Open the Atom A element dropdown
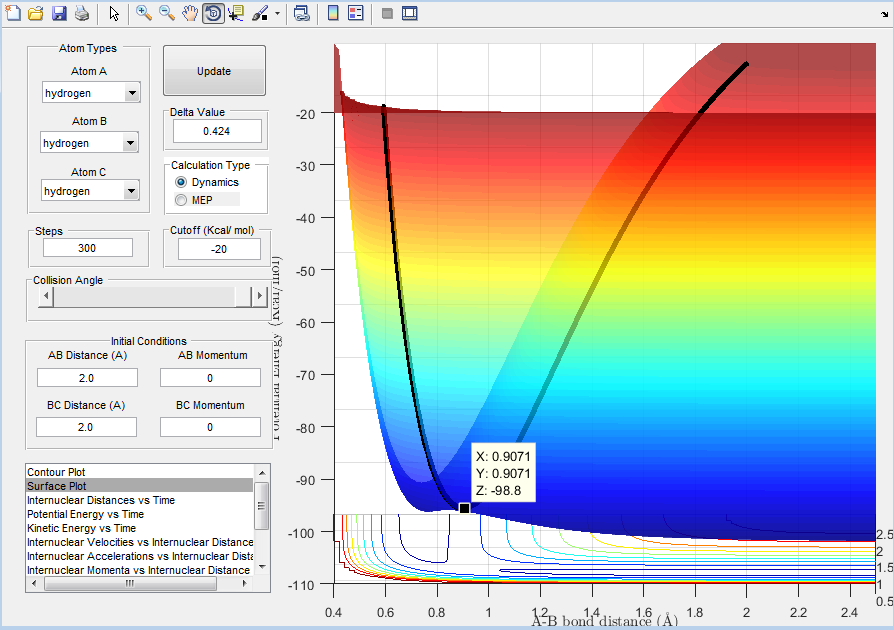 [132, 93]
